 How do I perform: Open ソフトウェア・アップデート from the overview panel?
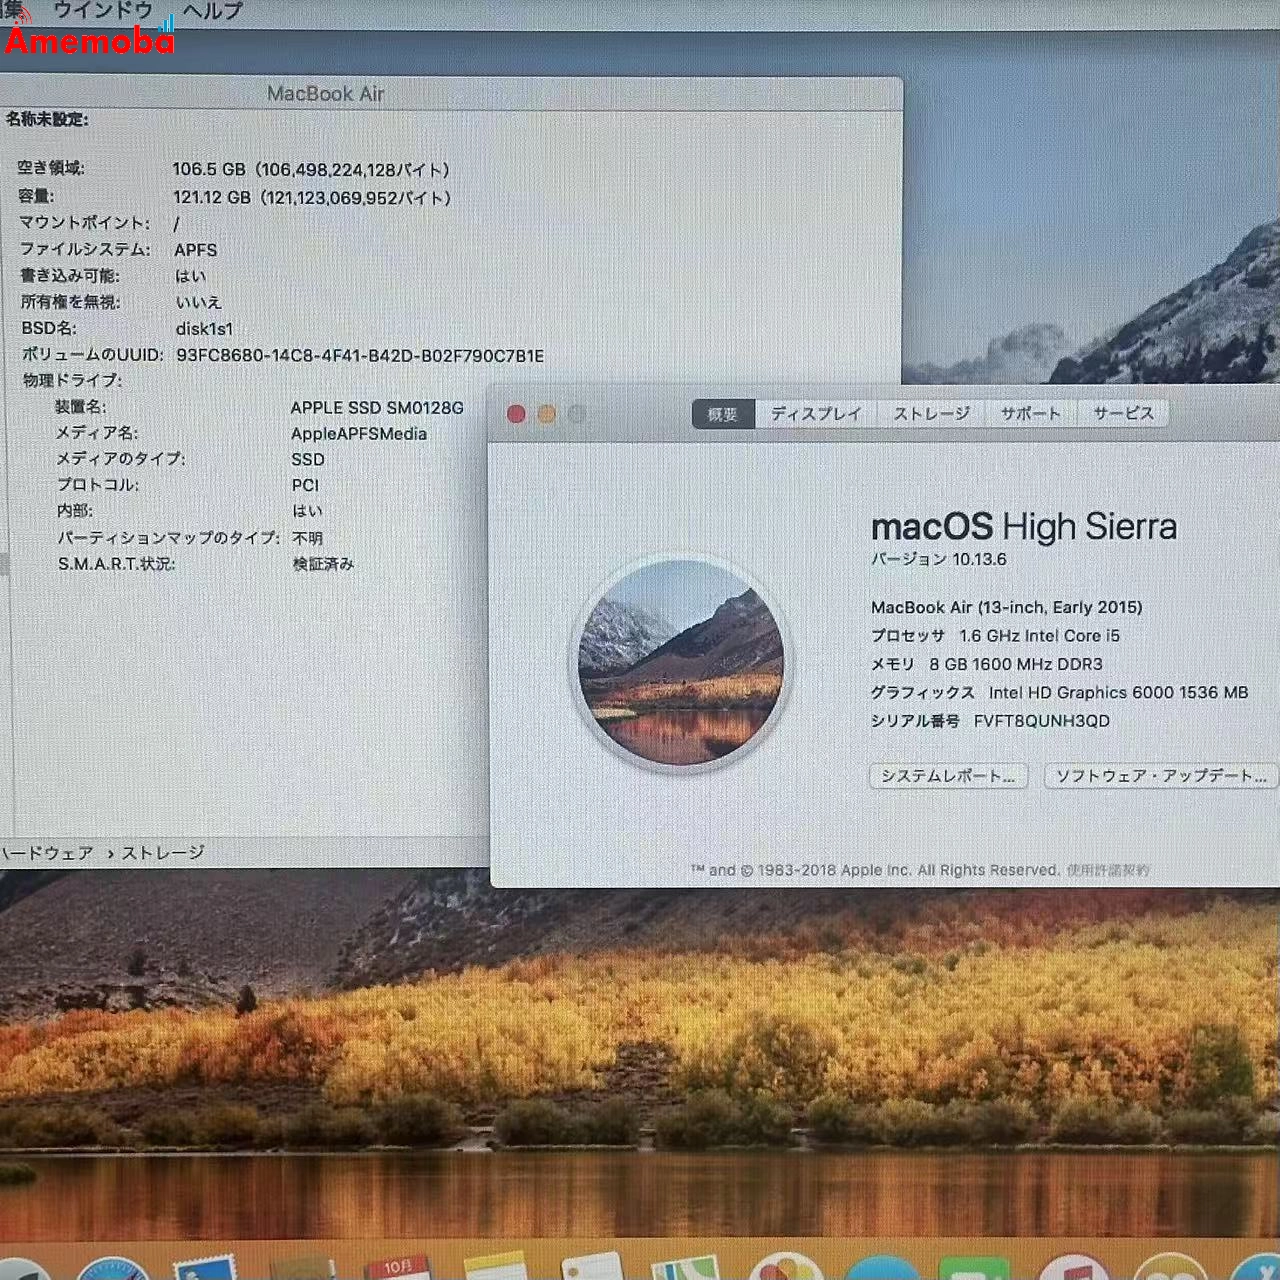point(1160,776)
